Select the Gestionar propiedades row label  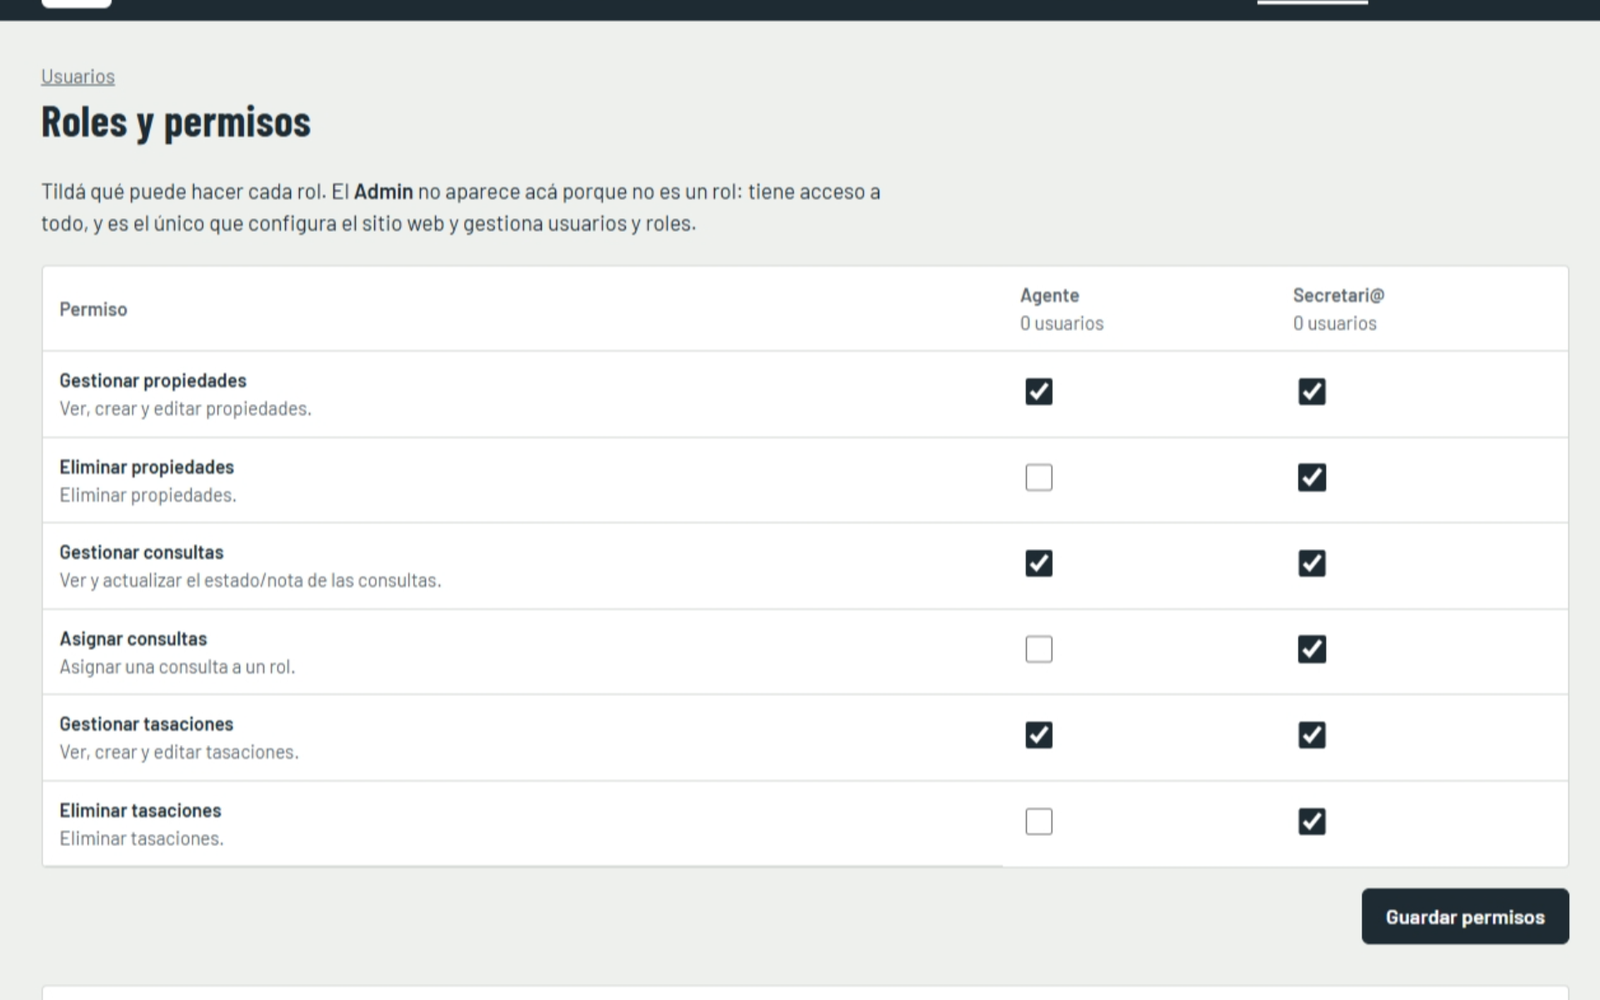[x=153, y=380]
